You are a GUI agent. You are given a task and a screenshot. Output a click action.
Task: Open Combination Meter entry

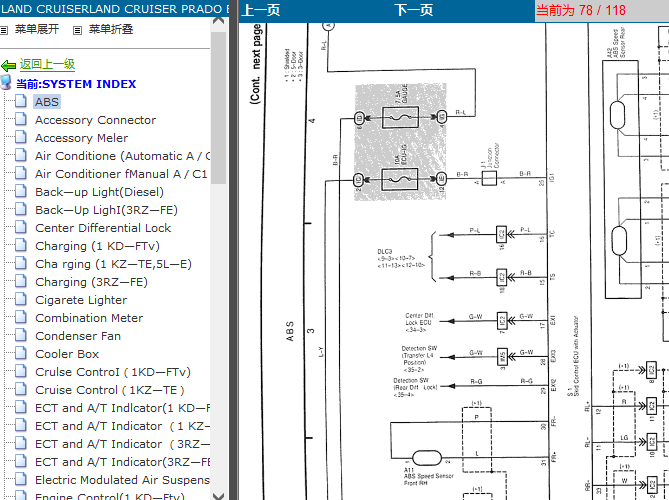pos(89,318)
